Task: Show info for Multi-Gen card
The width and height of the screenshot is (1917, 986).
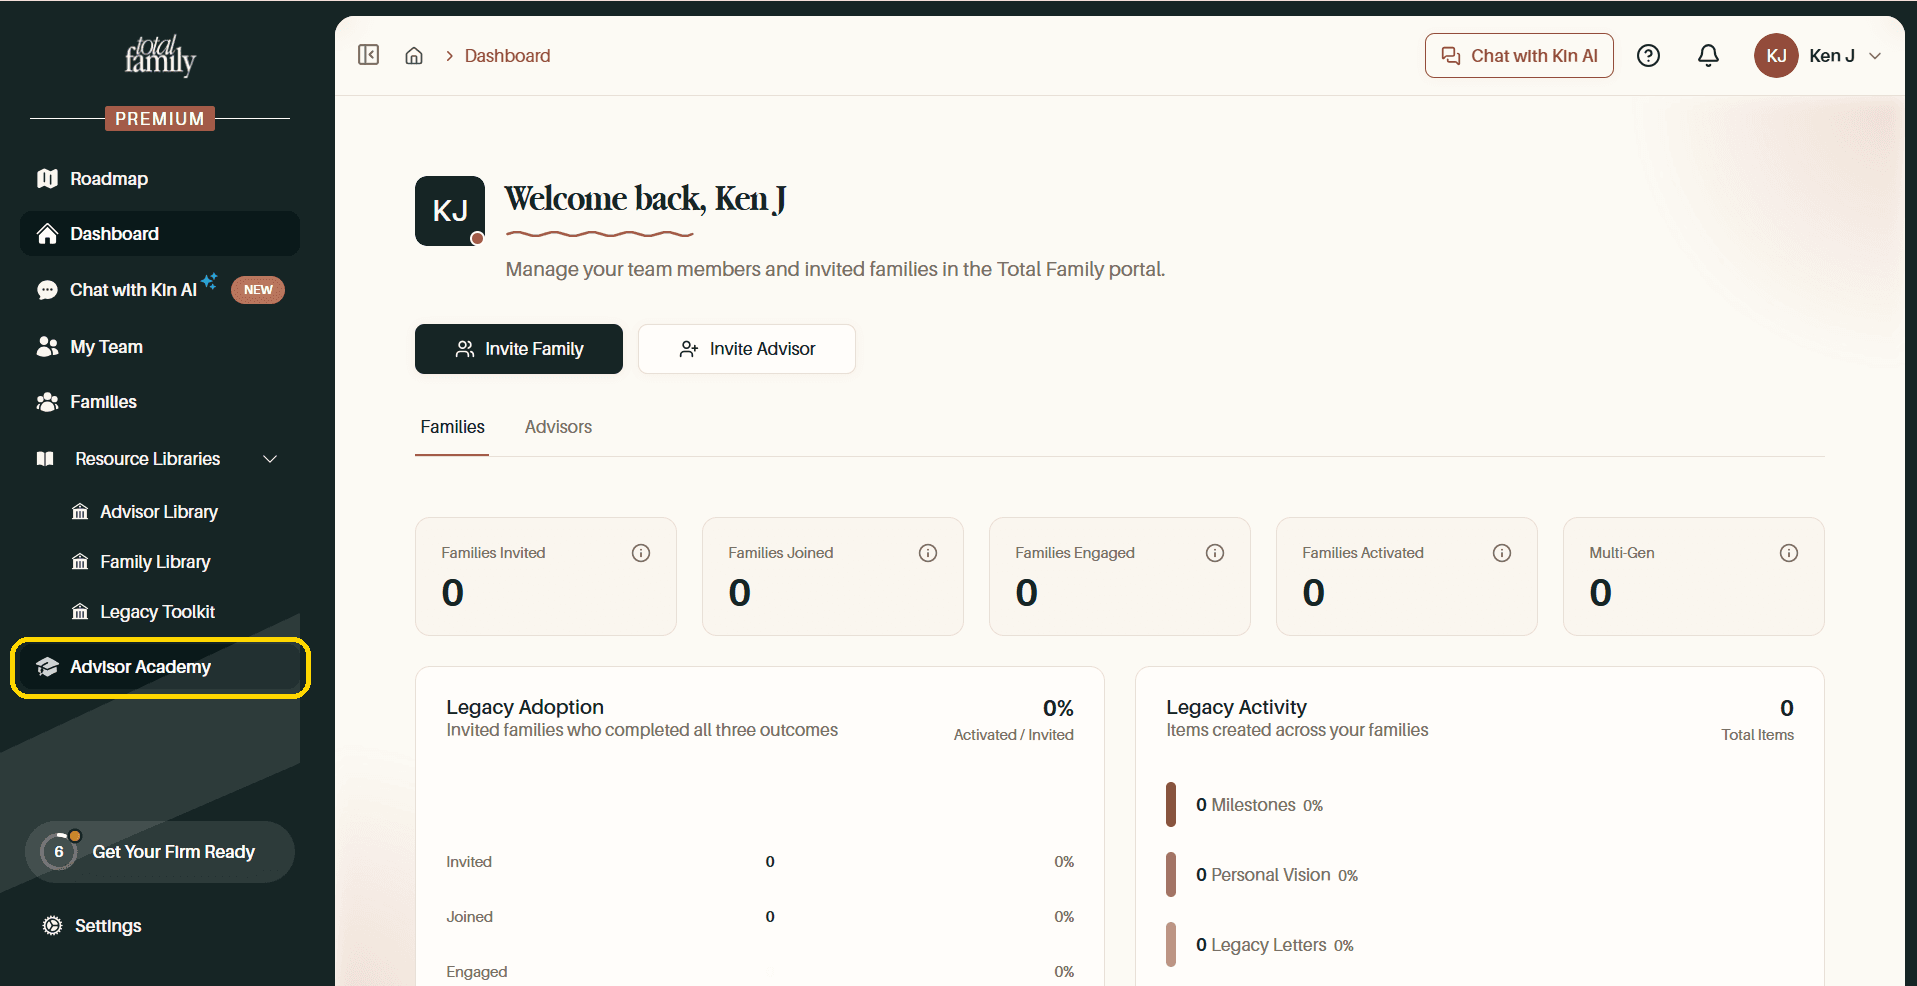Action: 1789,553
